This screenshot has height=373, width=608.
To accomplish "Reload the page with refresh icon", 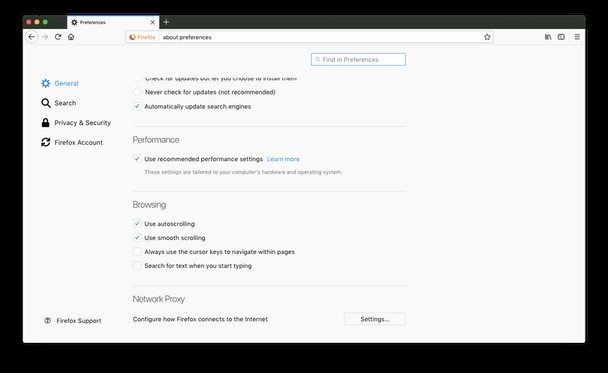I will pos(58,37).
